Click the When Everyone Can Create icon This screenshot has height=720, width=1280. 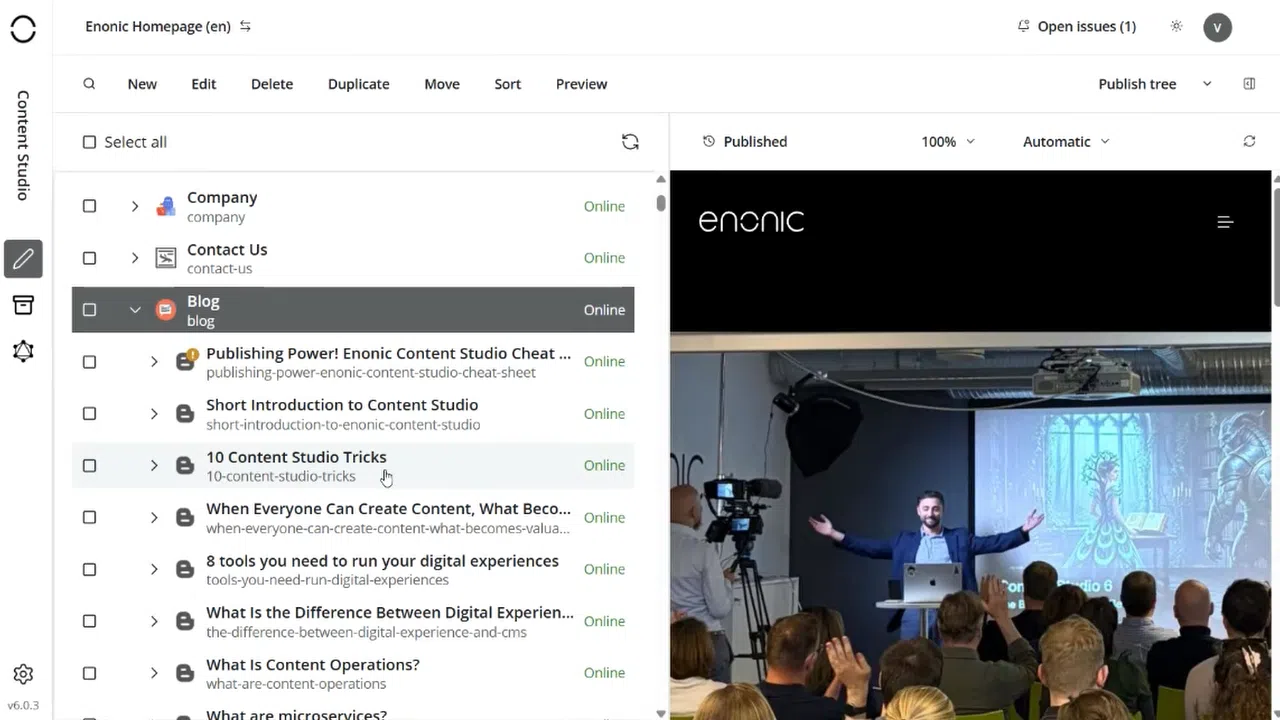[x=185, y=518]
